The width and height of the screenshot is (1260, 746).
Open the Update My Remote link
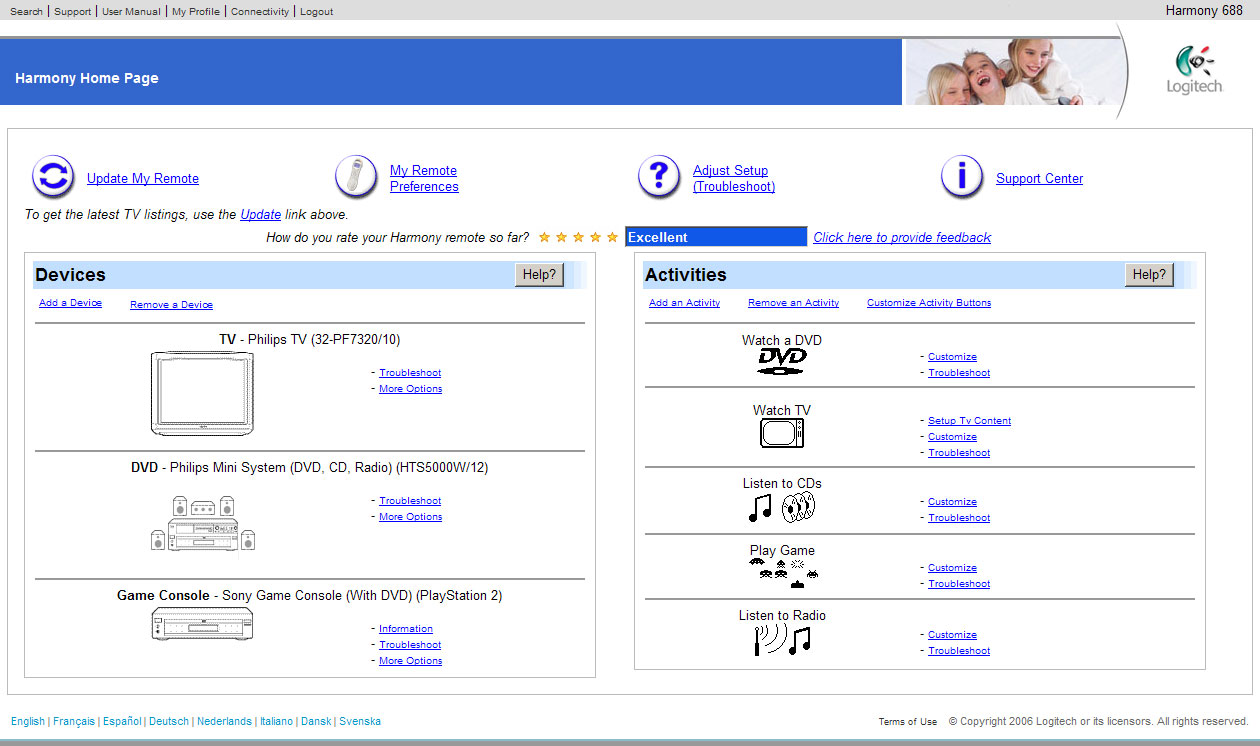click(x=143, y=179)
